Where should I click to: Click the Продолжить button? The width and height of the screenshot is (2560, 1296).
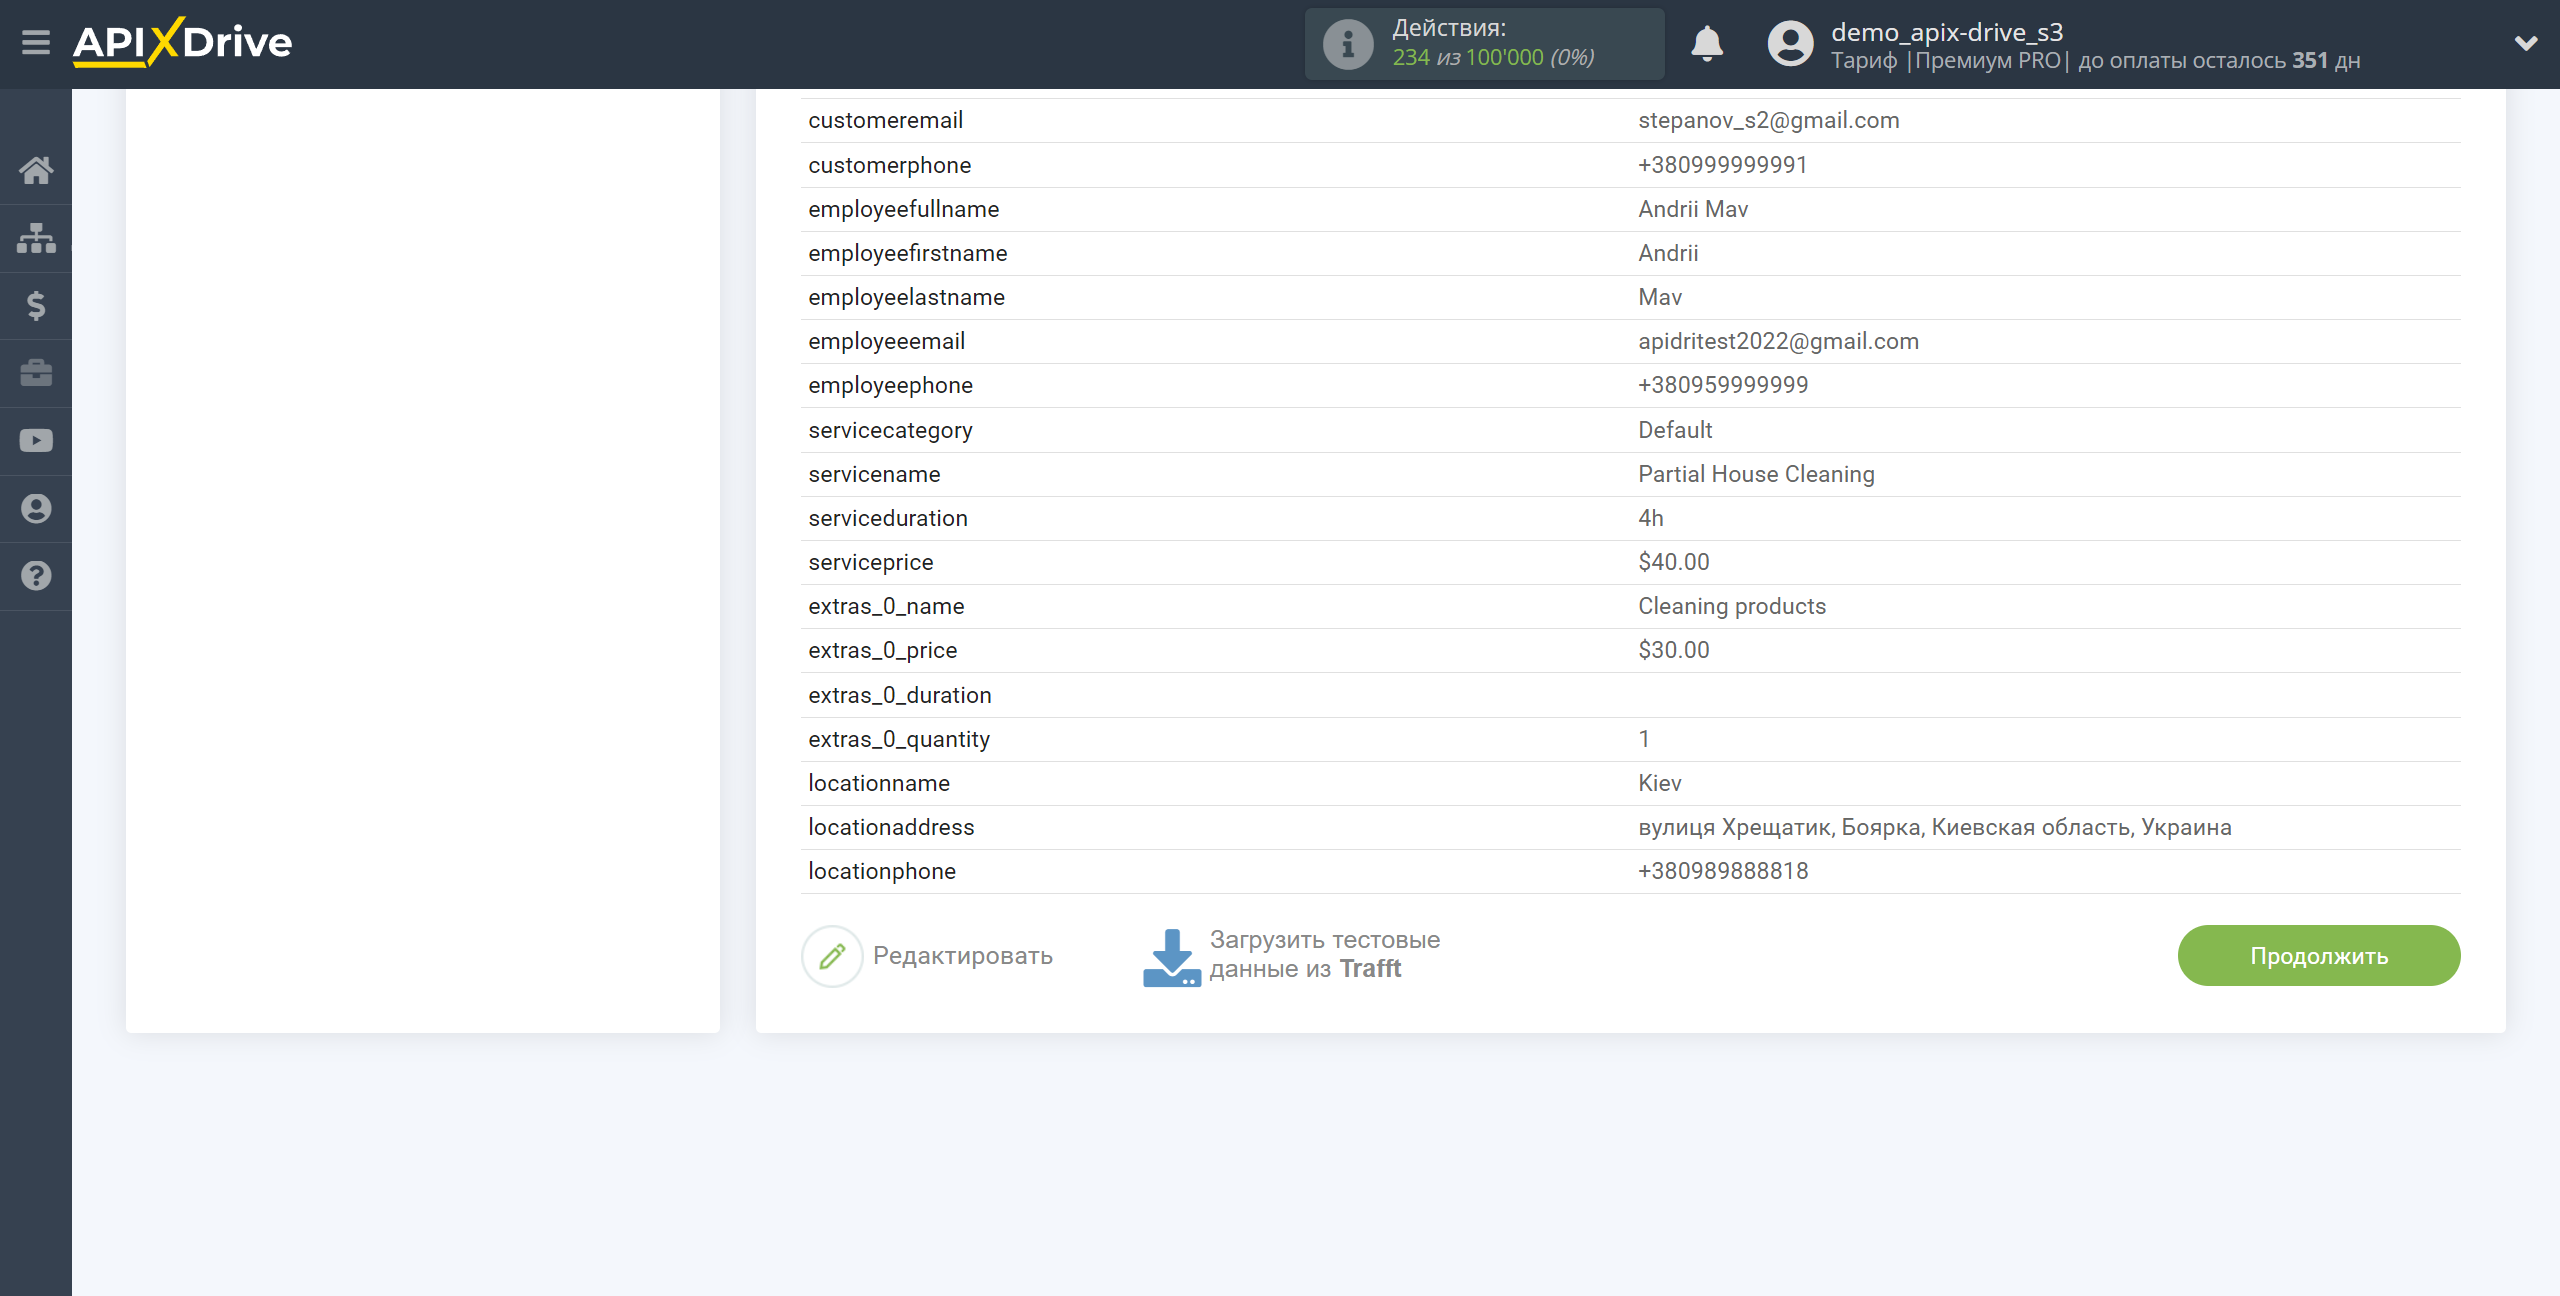click(x=2319, y=956)
